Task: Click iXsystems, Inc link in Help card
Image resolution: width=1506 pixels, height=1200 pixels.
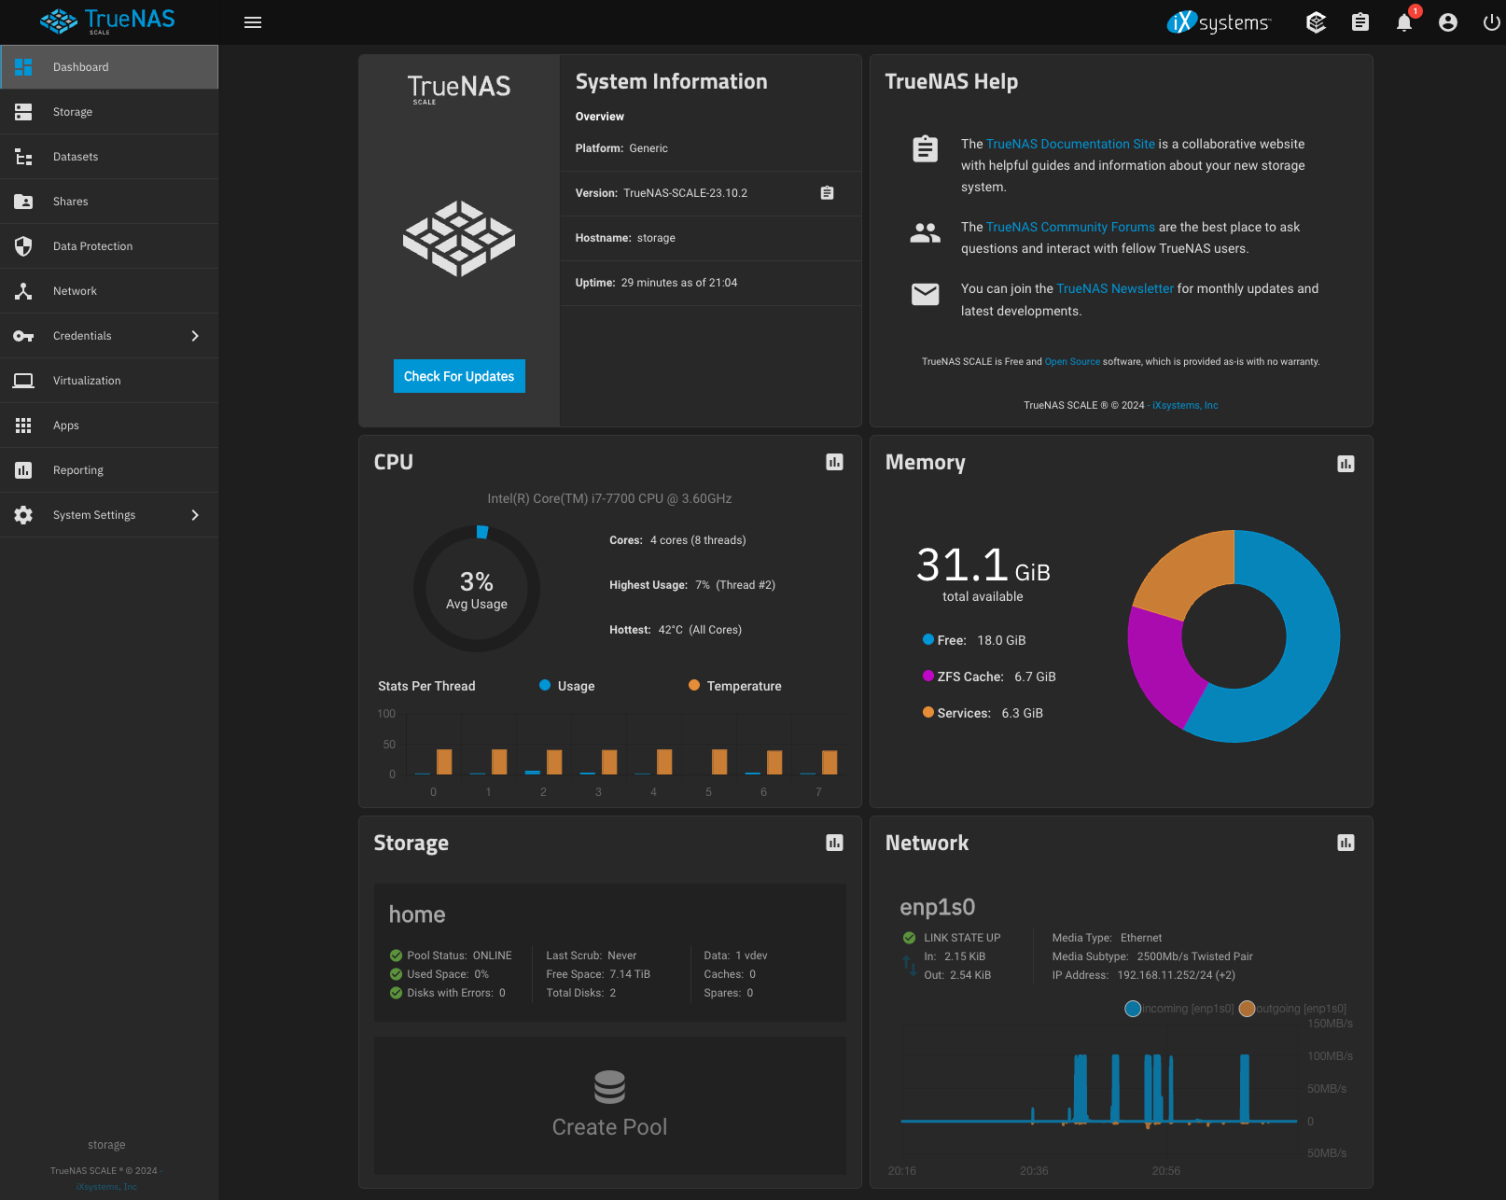Action: [x=1185, y=405]
